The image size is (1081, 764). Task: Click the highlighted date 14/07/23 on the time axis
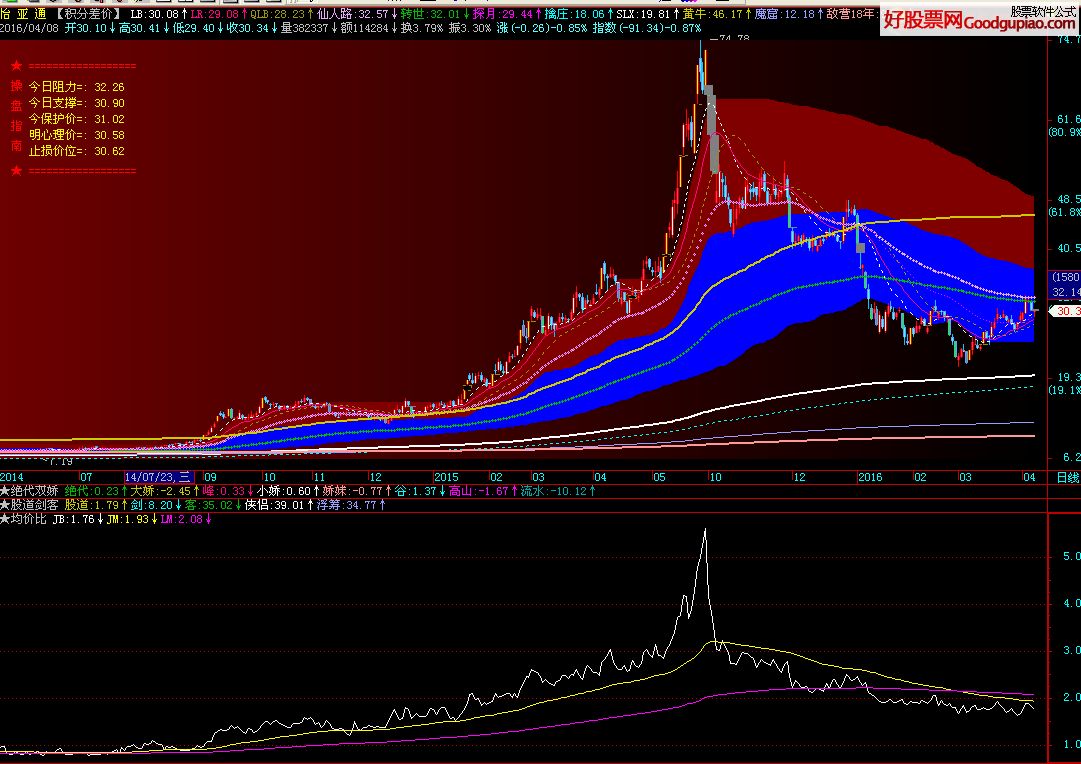pyautogui.click(x=159, y=476)
